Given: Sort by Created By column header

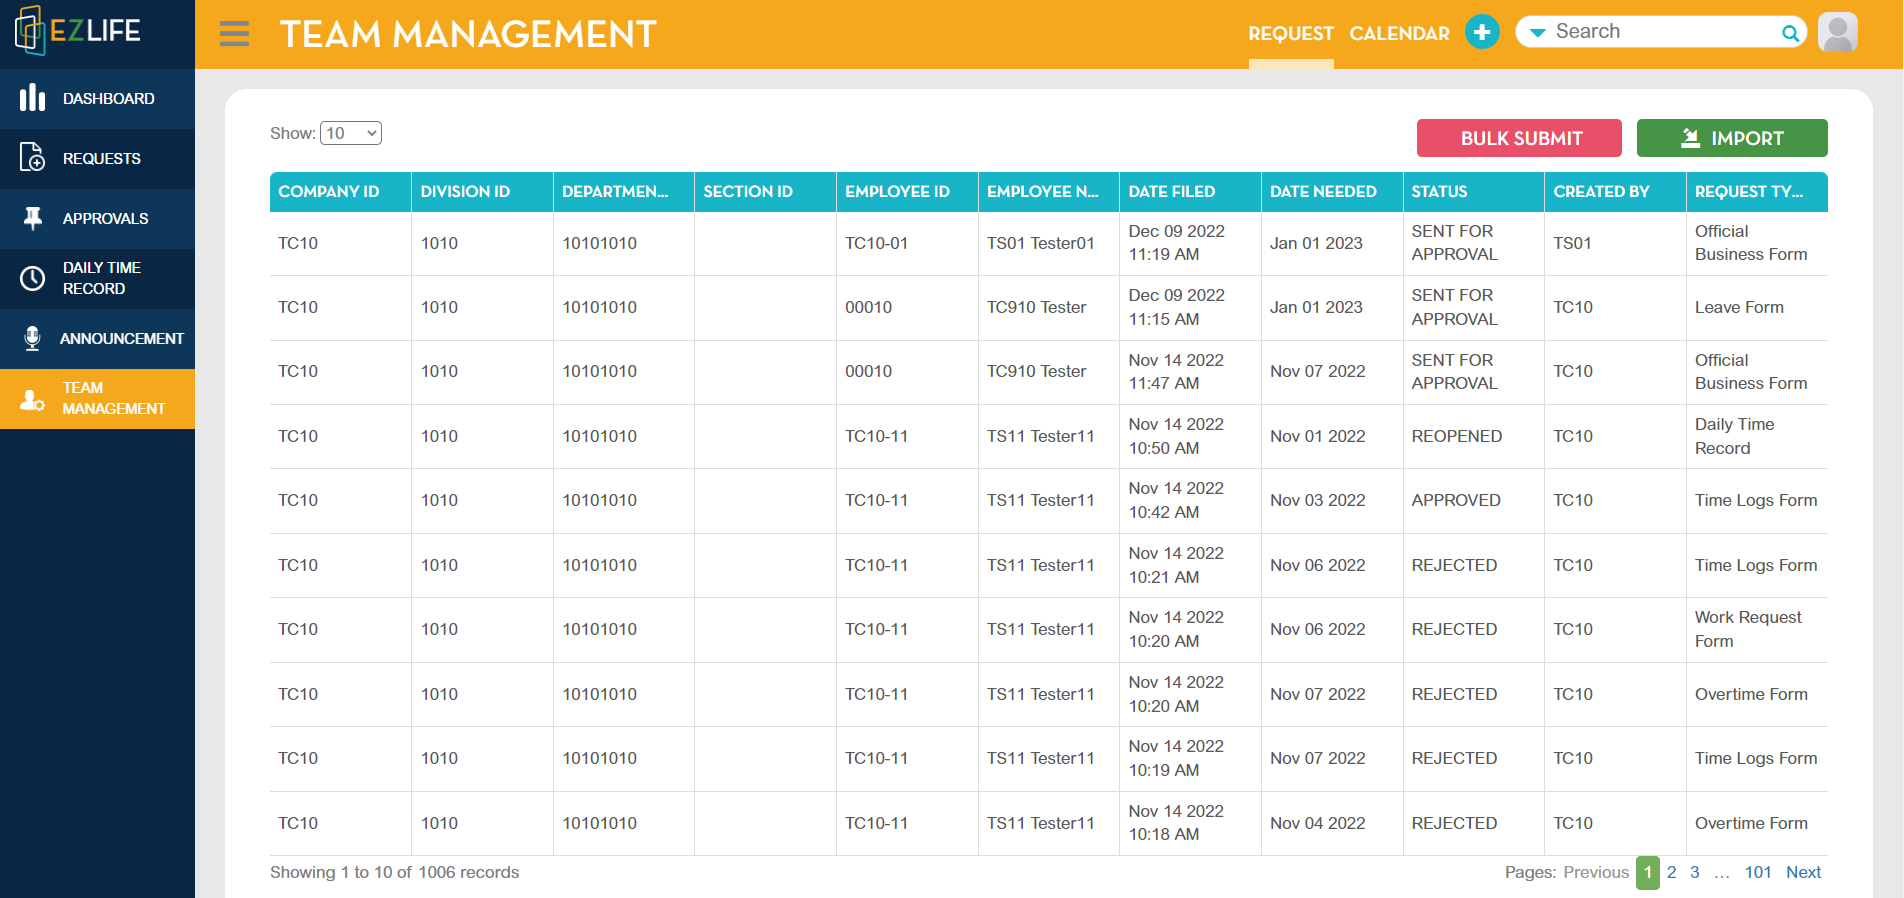Looking at the screenshot, I should point(1615,191).
